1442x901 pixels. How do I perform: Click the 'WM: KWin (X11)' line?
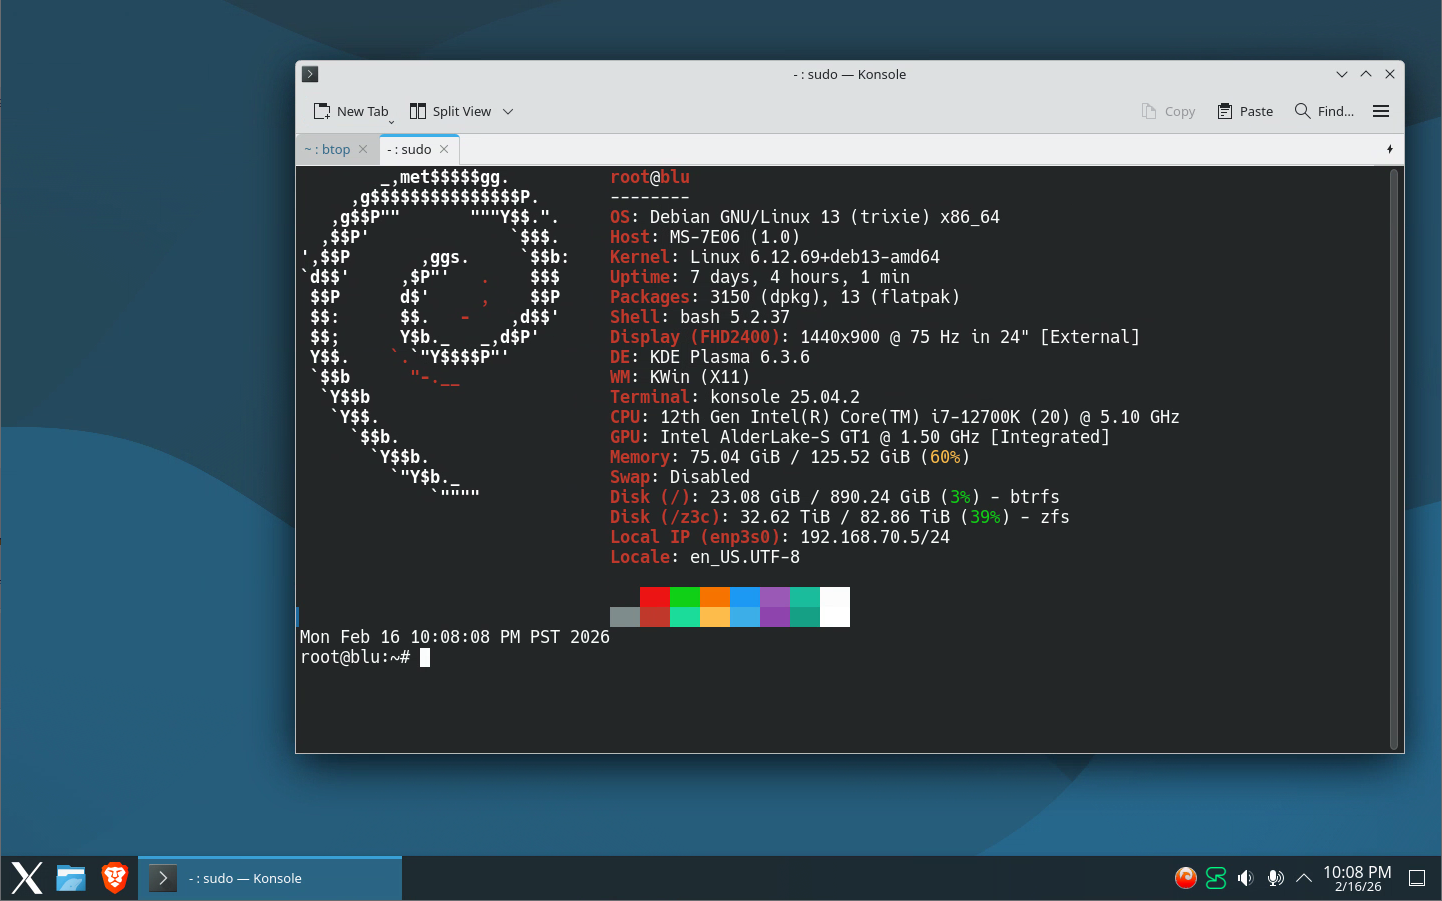point(680,377)
